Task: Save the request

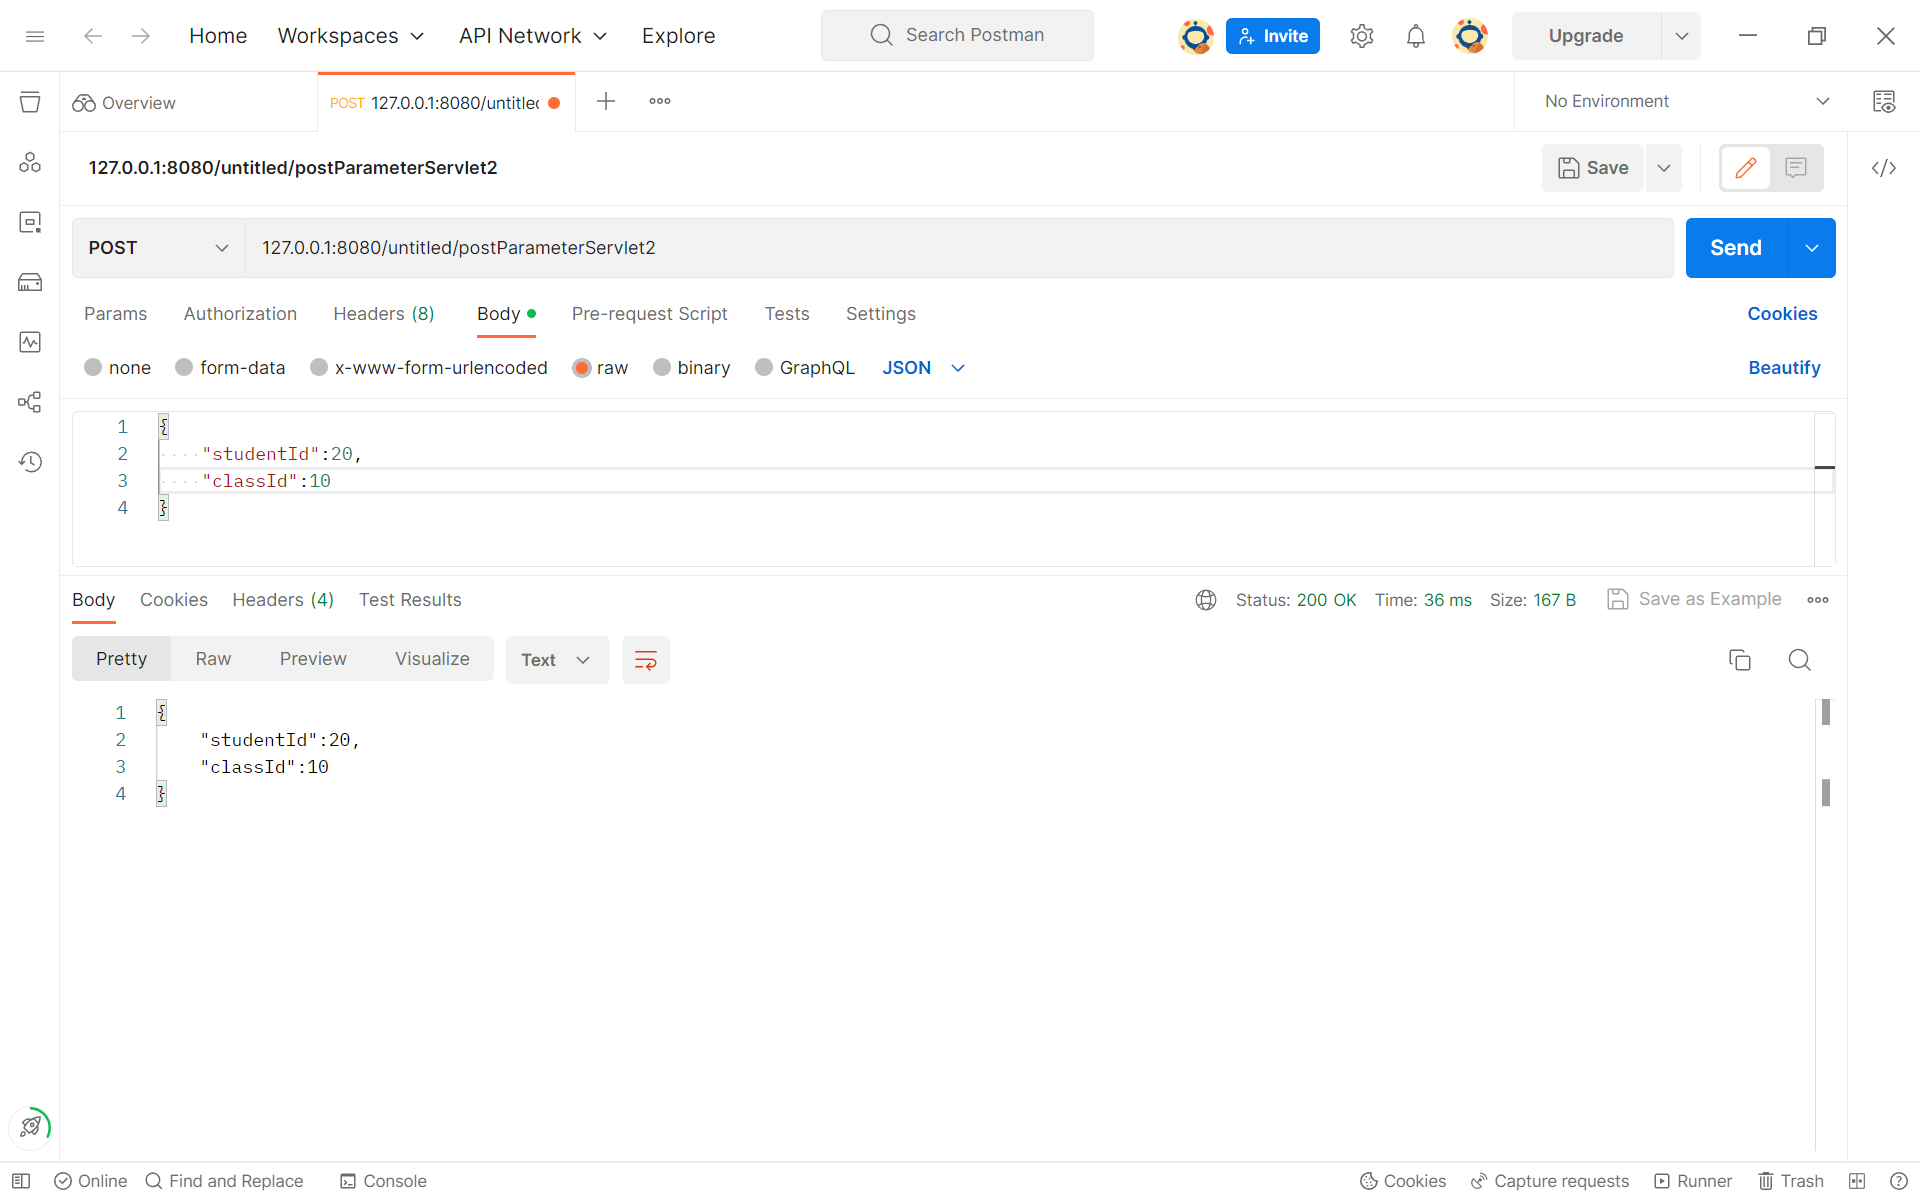Action: pos(1593,168)
